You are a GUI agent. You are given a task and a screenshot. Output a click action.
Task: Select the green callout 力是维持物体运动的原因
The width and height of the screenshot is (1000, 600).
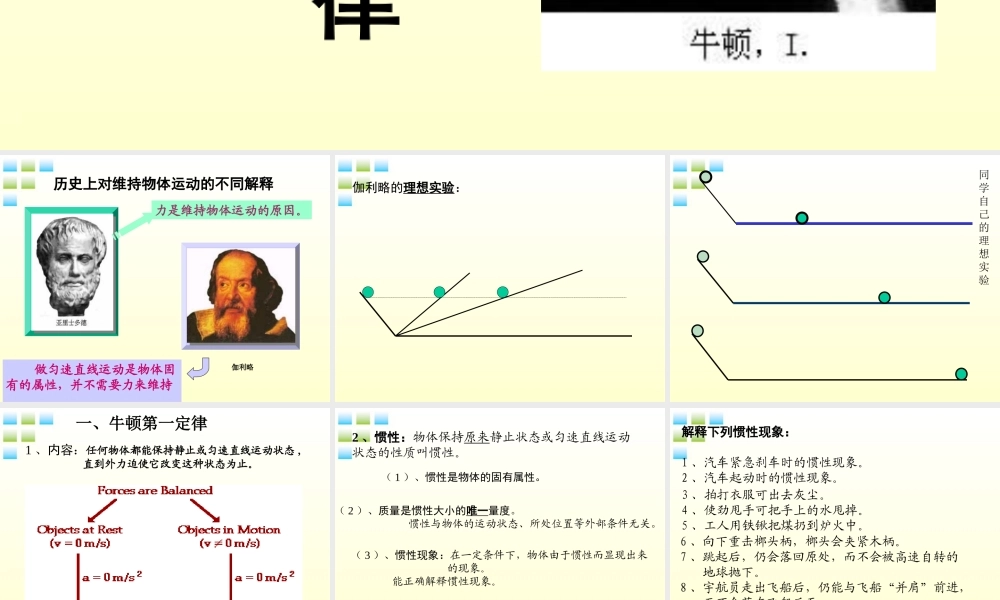(x=232, y=210)
